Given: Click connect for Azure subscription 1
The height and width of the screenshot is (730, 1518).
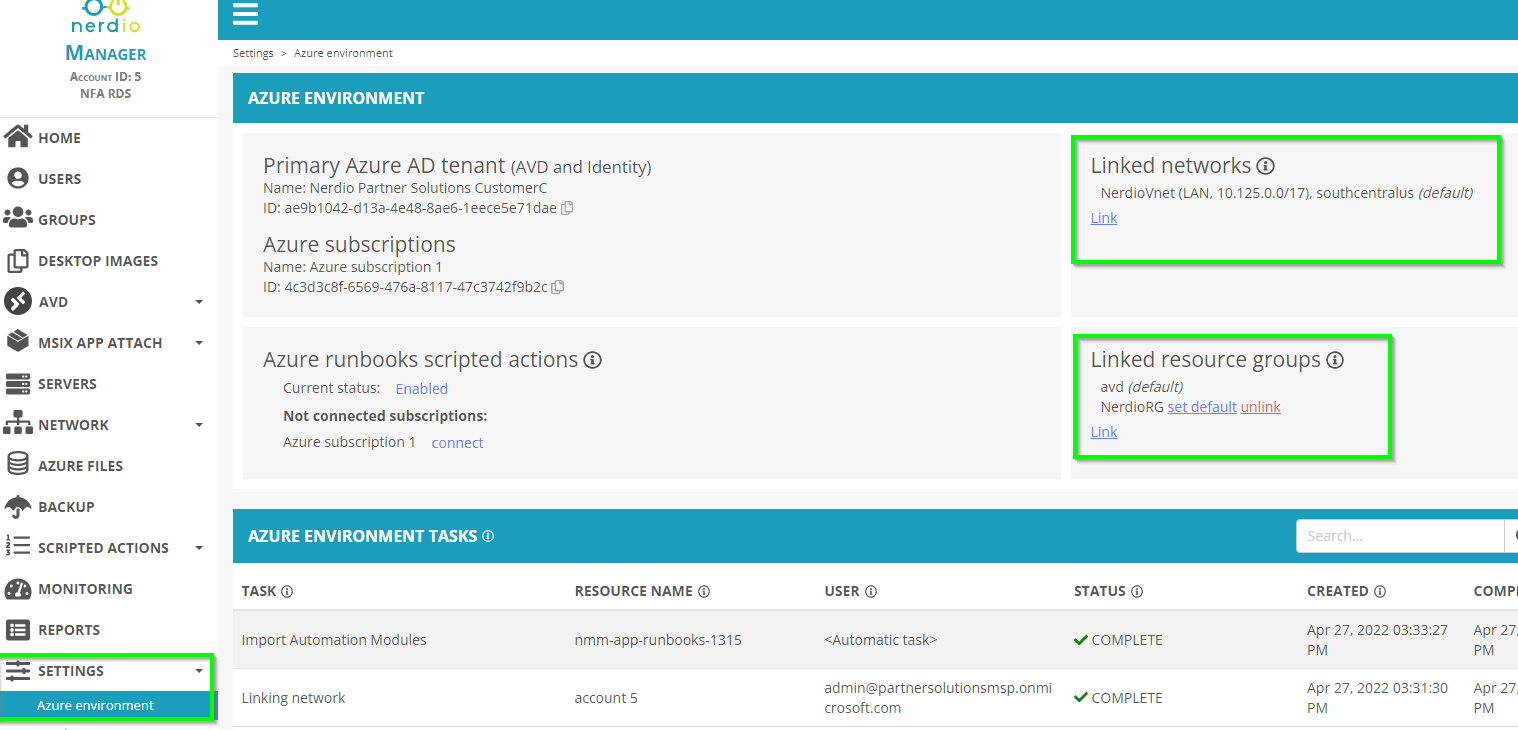Looking at the screenshot, I should (x=457, y=443).
